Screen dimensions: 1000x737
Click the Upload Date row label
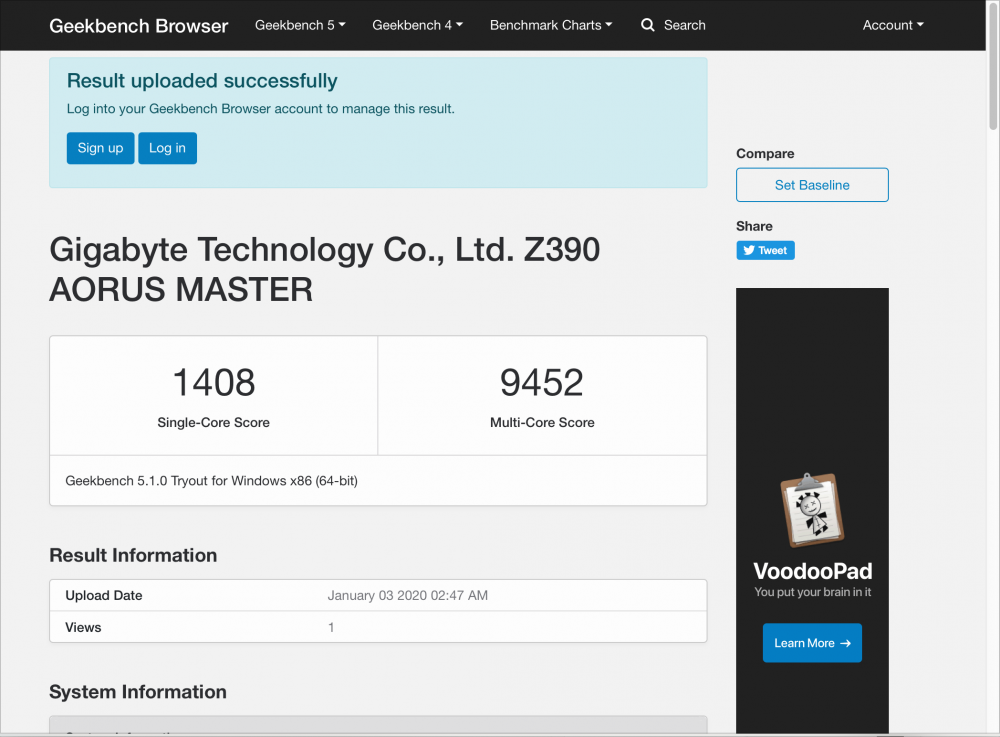(x=103, y=595)
